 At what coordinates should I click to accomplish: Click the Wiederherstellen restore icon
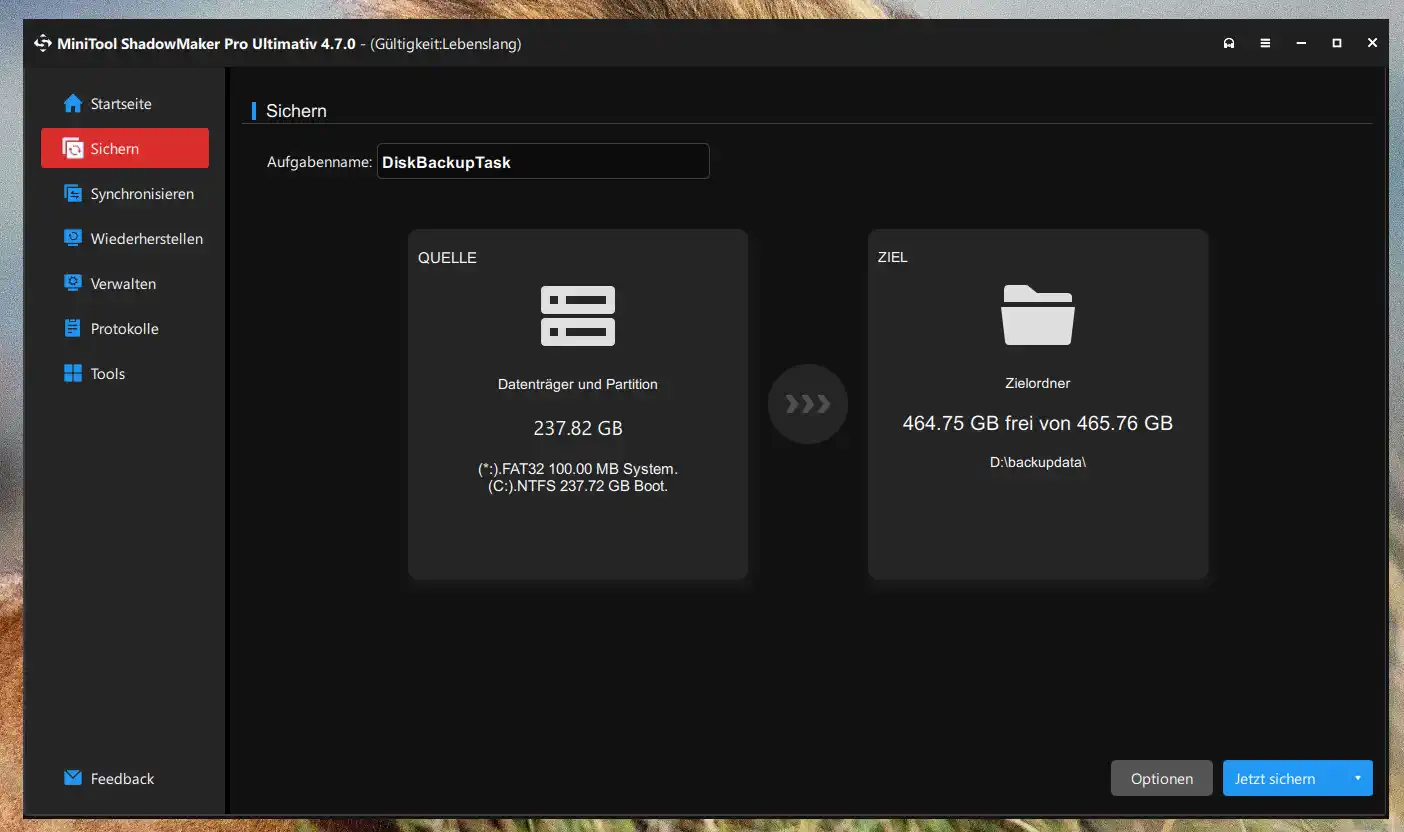72,239
